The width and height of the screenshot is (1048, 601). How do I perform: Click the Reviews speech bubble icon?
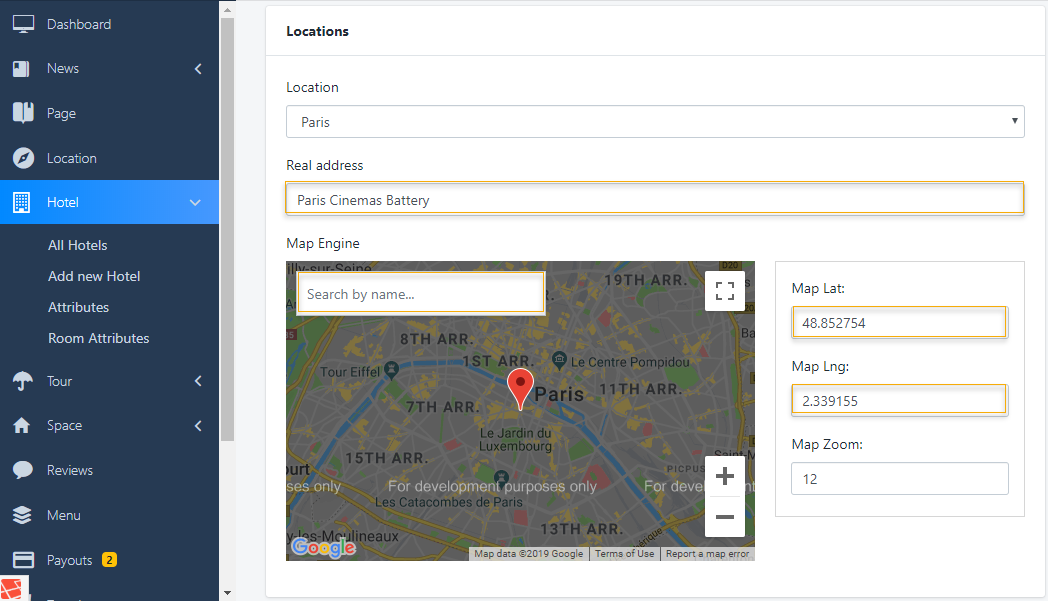pyautogui.click(x=22, y=470)
